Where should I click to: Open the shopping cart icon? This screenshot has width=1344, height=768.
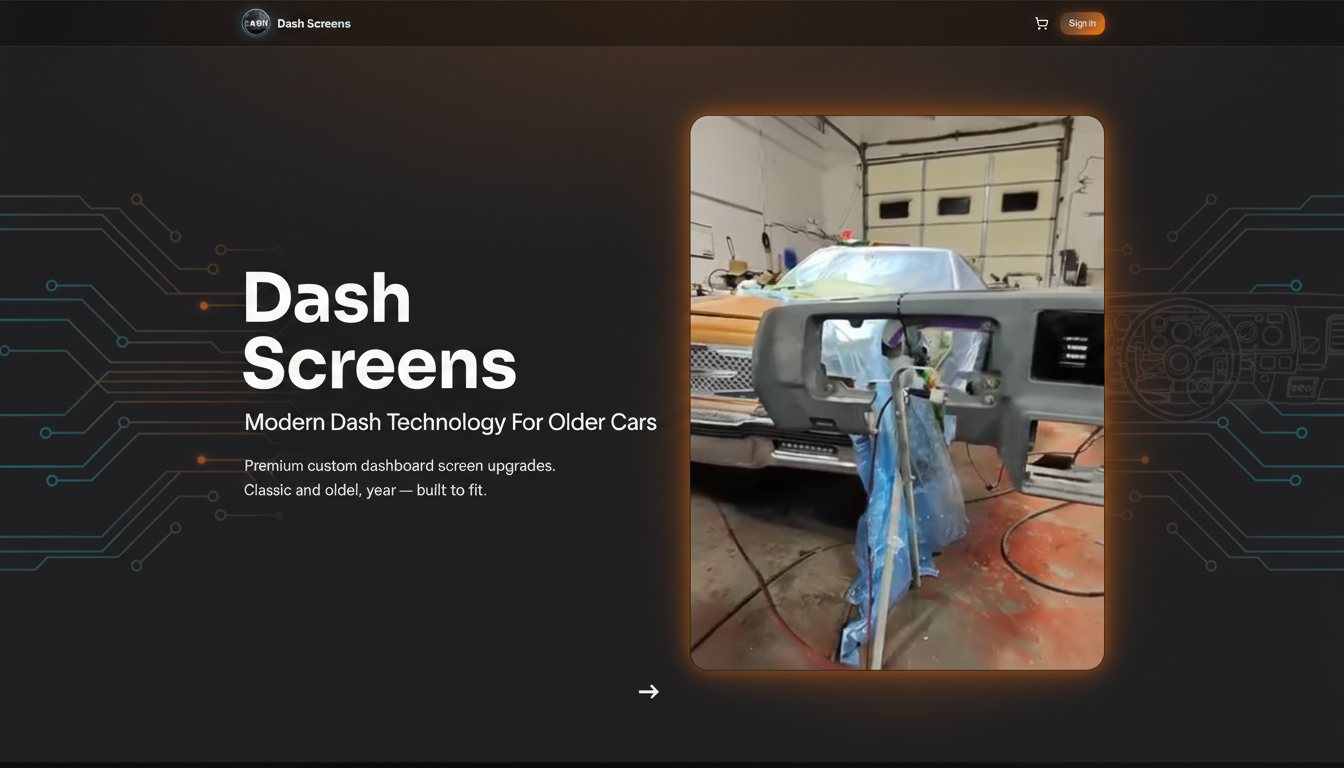(x=1041, y=24)
